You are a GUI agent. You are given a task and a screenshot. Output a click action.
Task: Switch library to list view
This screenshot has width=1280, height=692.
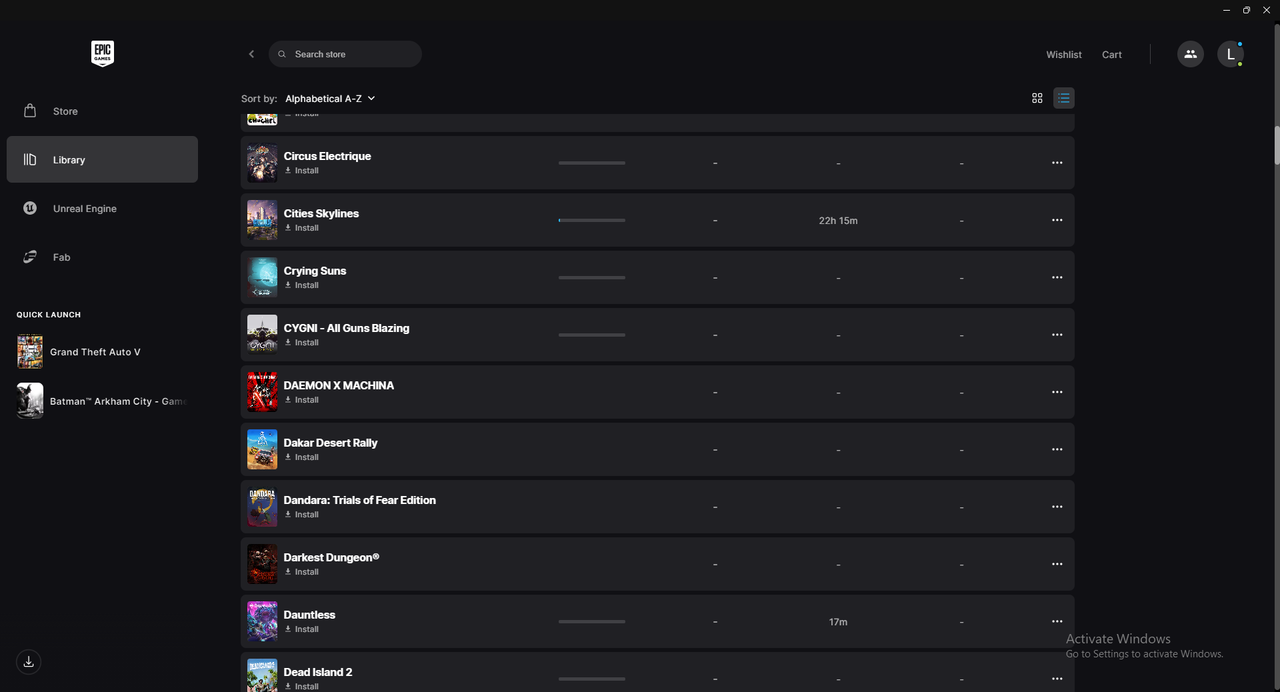[1064, 98]
